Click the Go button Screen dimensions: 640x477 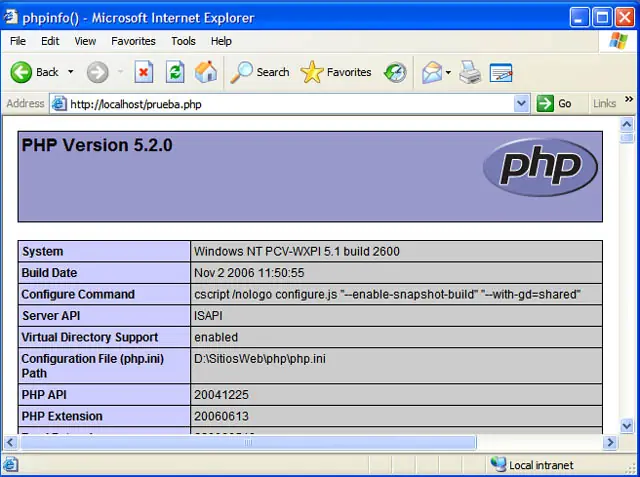[554, 104]
